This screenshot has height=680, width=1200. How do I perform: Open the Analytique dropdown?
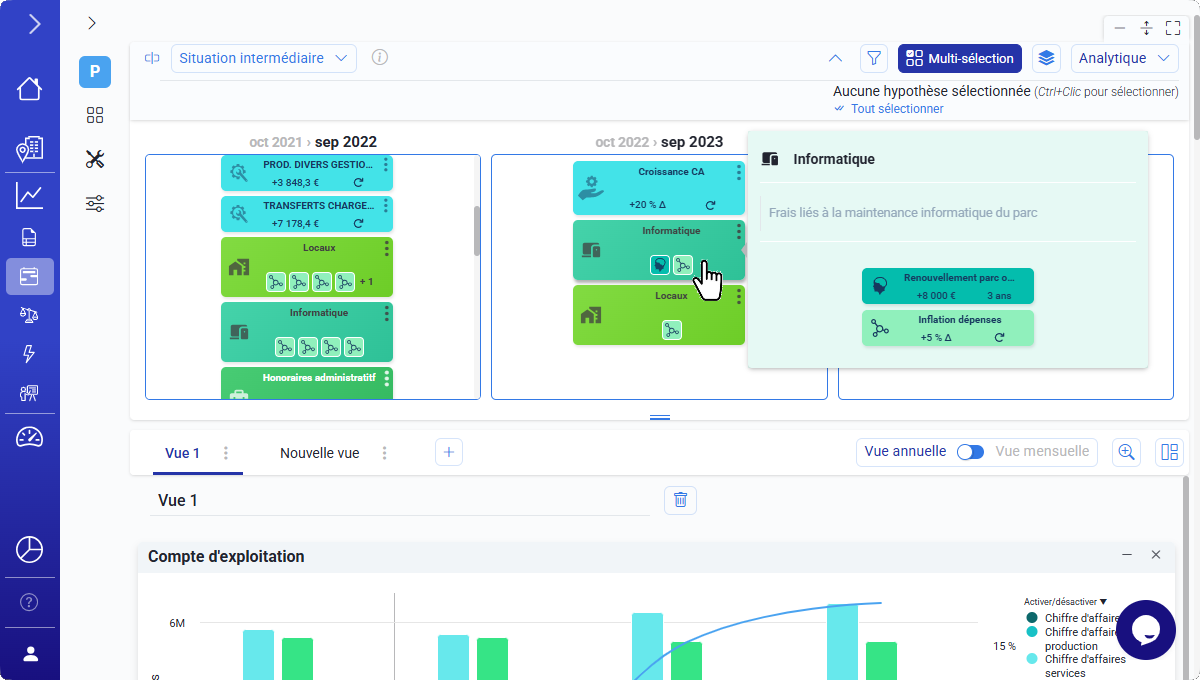pyautogui.click(x=1124, y=58)
